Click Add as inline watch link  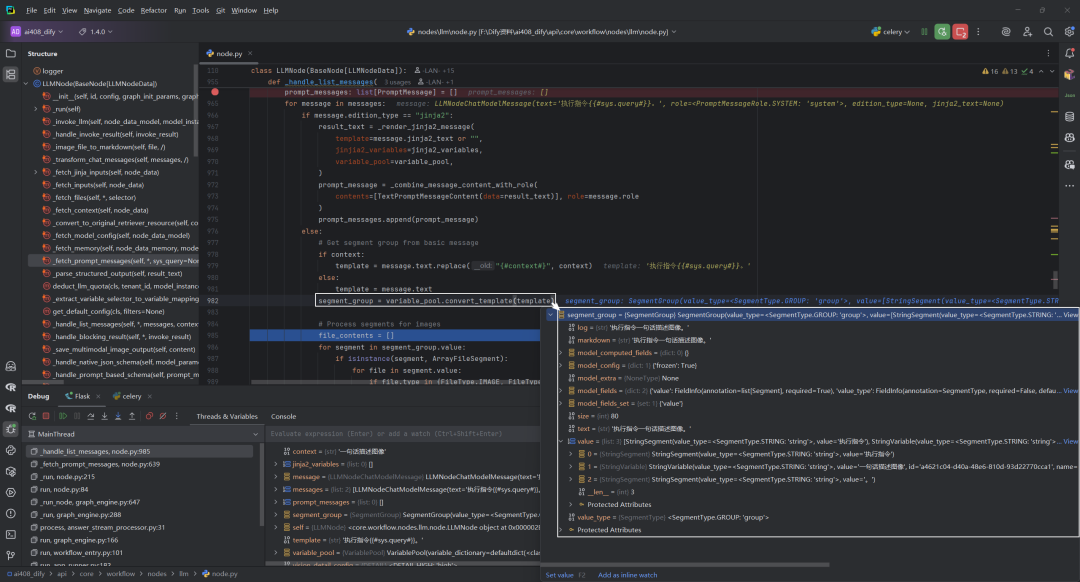627,575
